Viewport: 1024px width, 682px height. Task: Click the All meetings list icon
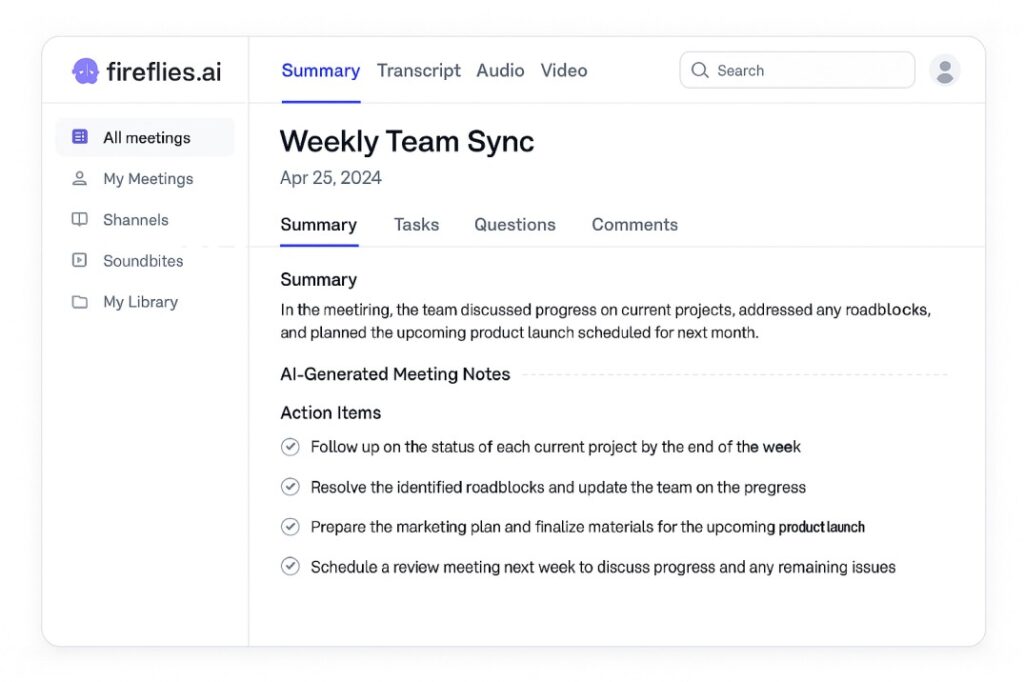[x=80, y=138]
